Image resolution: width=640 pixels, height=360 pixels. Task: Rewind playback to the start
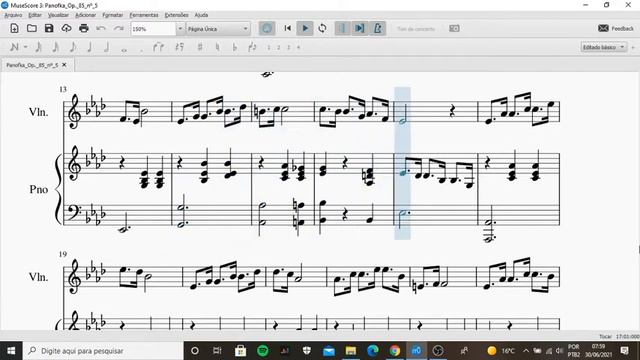tap(288, 28)
